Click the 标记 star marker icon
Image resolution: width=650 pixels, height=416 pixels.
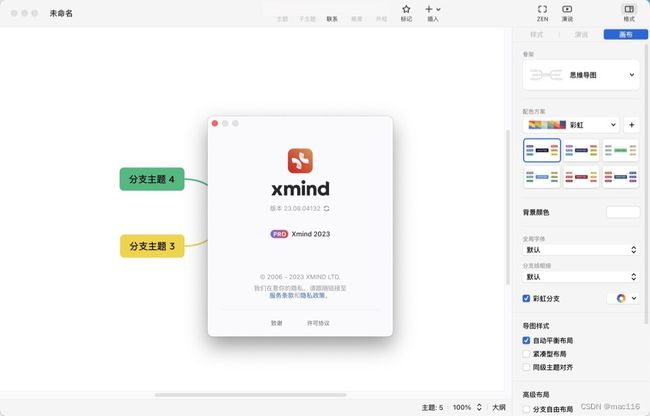[406, 9]
